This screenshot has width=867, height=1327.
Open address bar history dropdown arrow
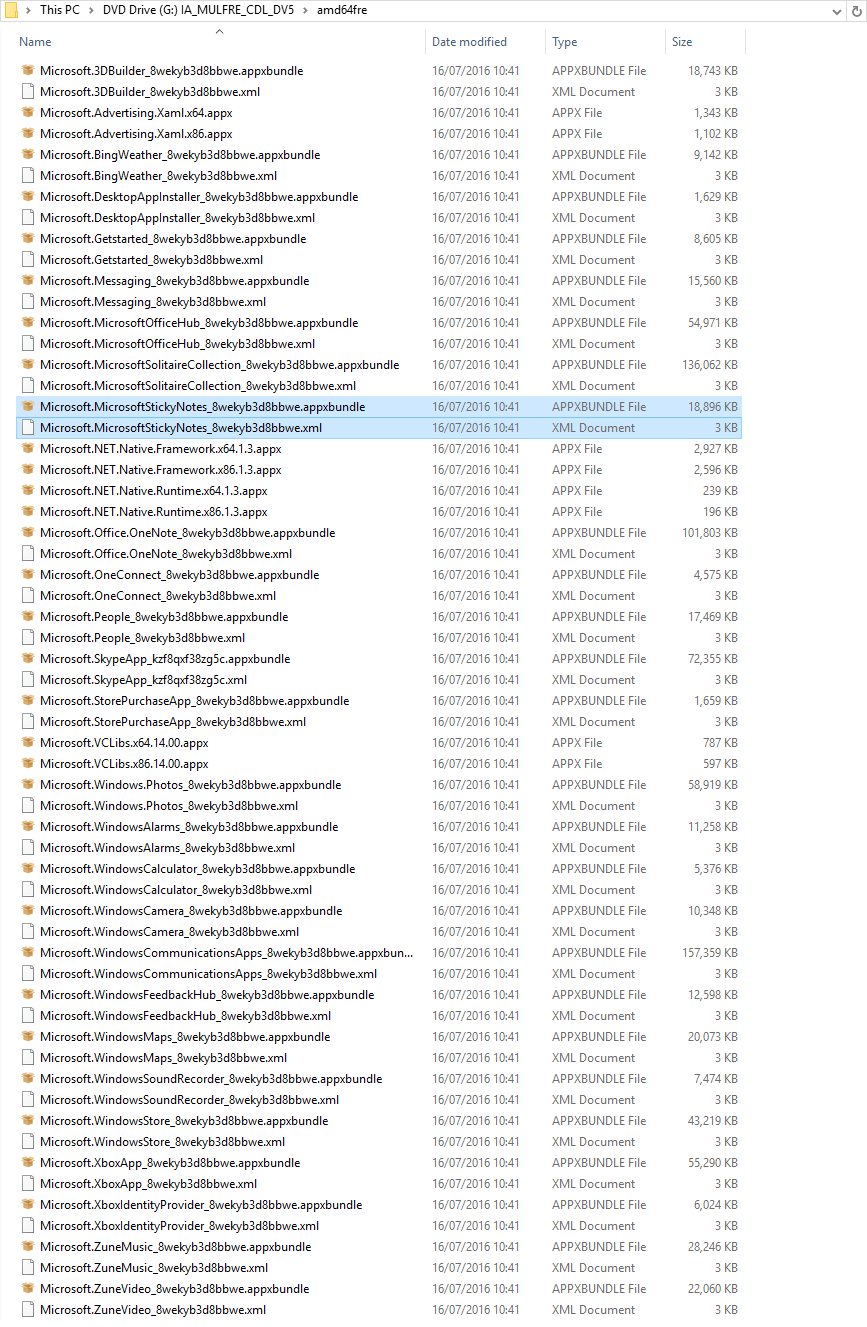[837, 10]
